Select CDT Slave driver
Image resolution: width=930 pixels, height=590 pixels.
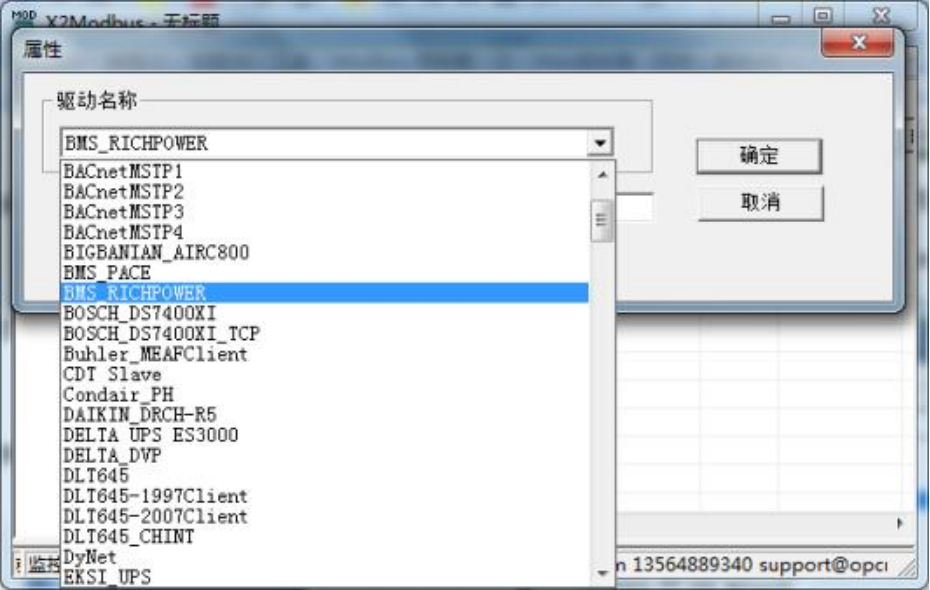(324, 374)
